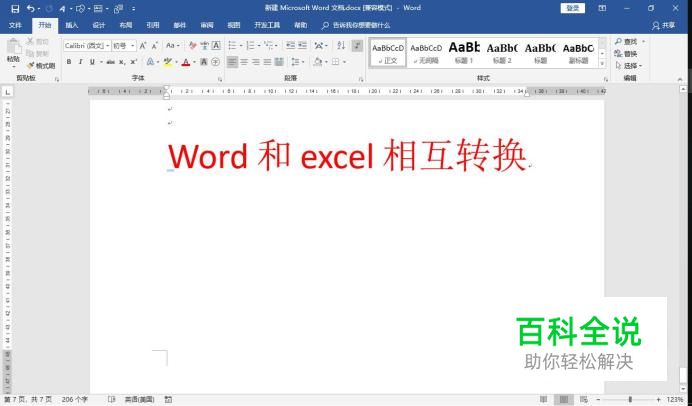Click the character shading icon
692x406 pixels.
coord(204,62)
